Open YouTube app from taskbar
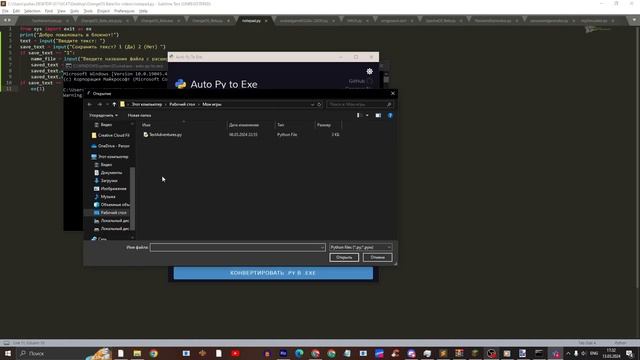The height and width of the screenshot is (360, 640). click(x=235, y=353)
